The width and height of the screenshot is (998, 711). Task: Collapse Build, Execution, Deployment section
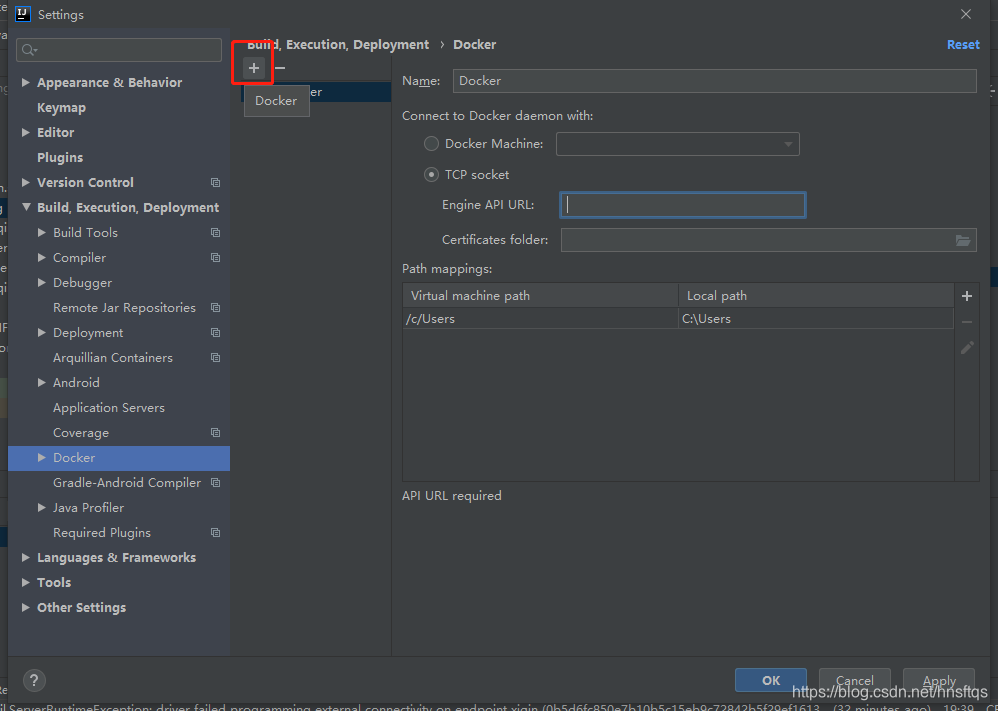(26, 208)
